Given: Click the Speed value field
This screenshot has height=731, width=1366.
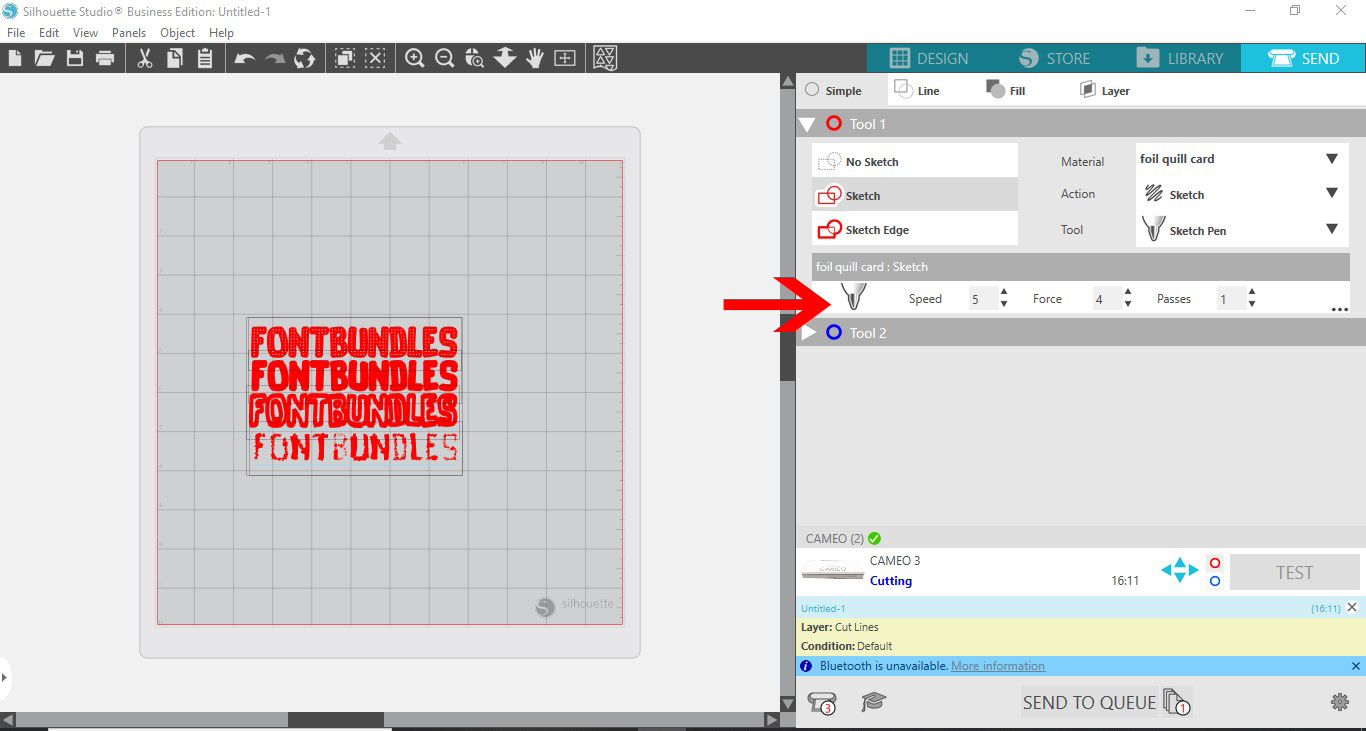Looking at the screenshot, I should click(982, 298).
